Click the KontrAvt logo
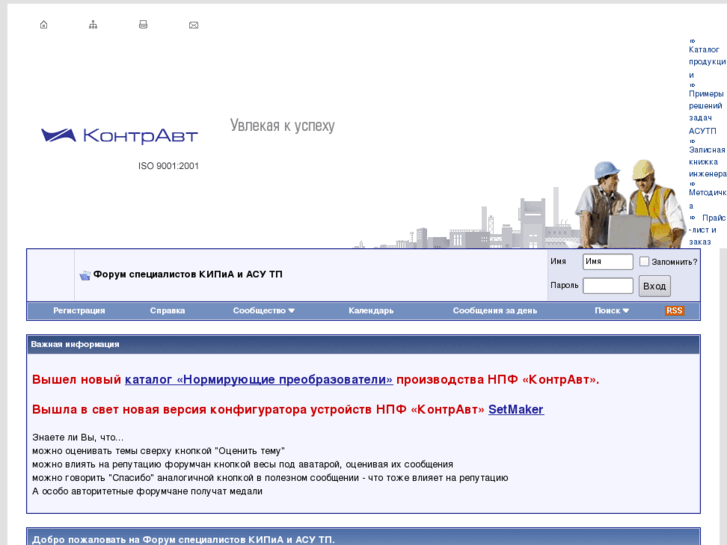Image resolution: width=727 pixels, height=545 pixels. [x=120, y=135]
